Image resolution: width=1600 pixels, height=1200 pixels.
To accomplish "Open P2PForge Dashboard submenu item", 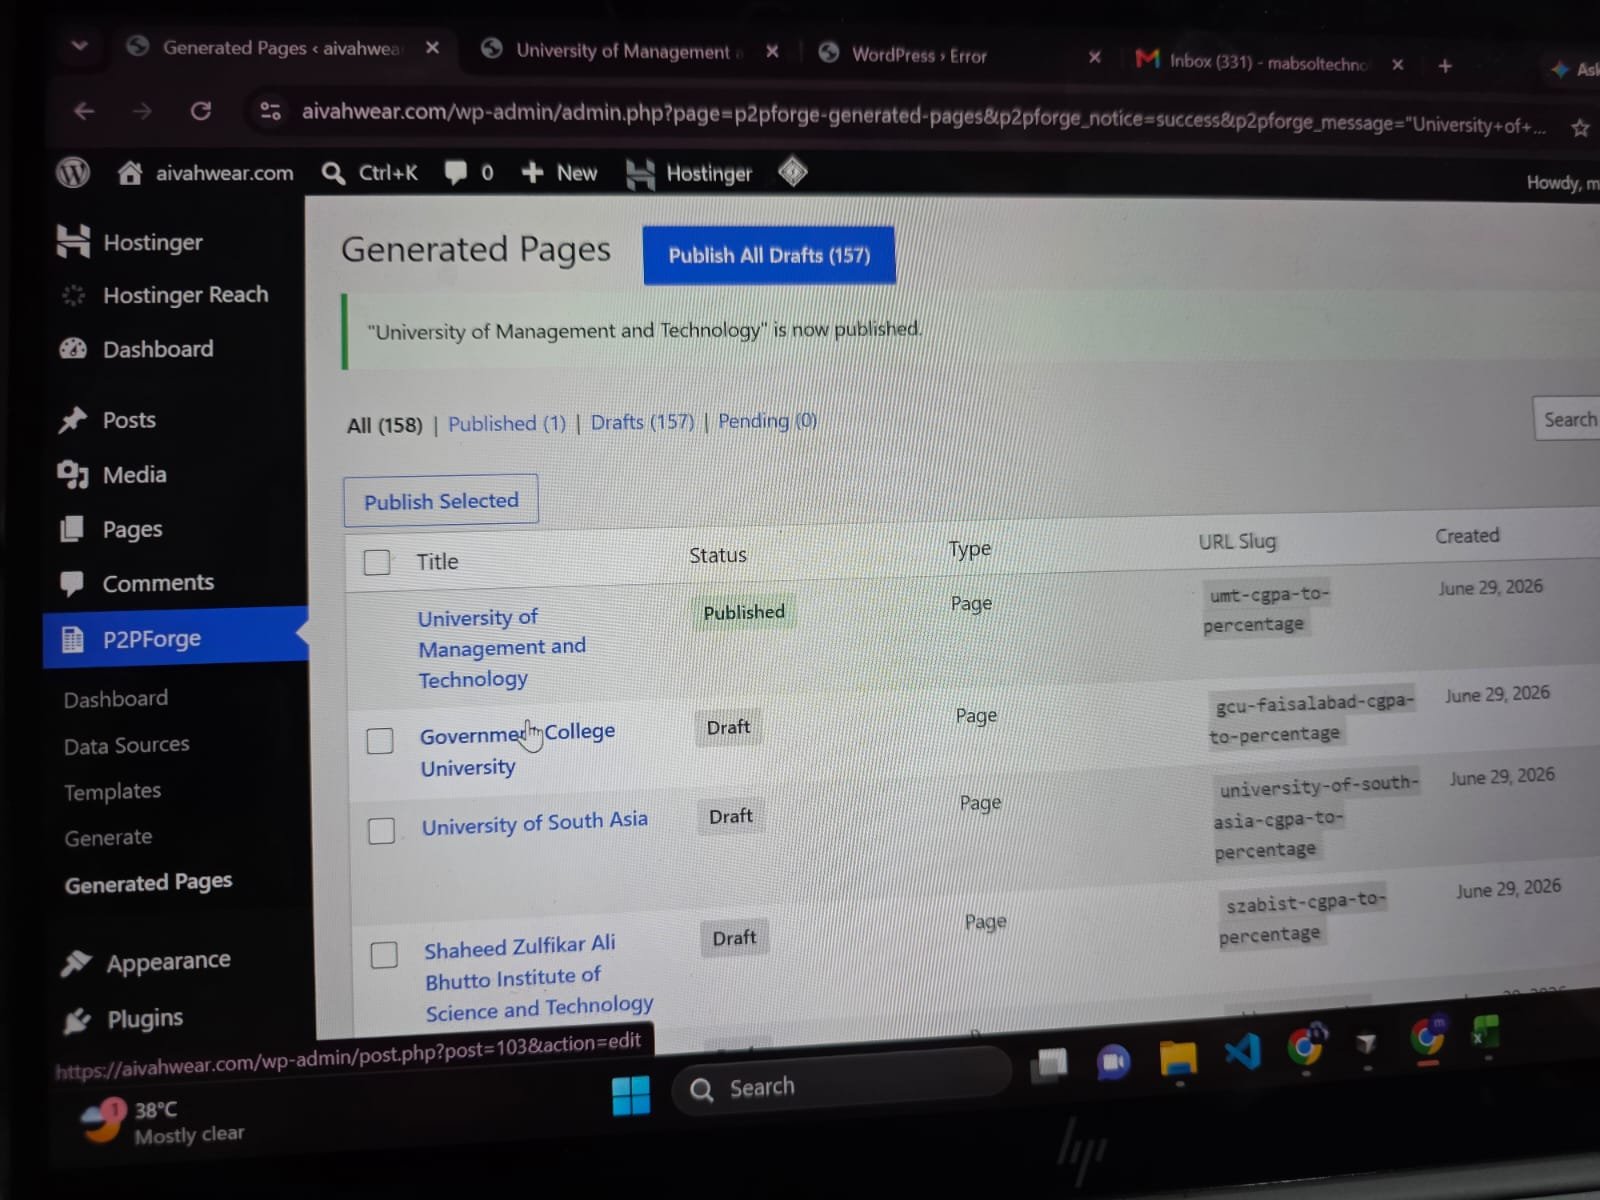I will [x=116, y=699].
